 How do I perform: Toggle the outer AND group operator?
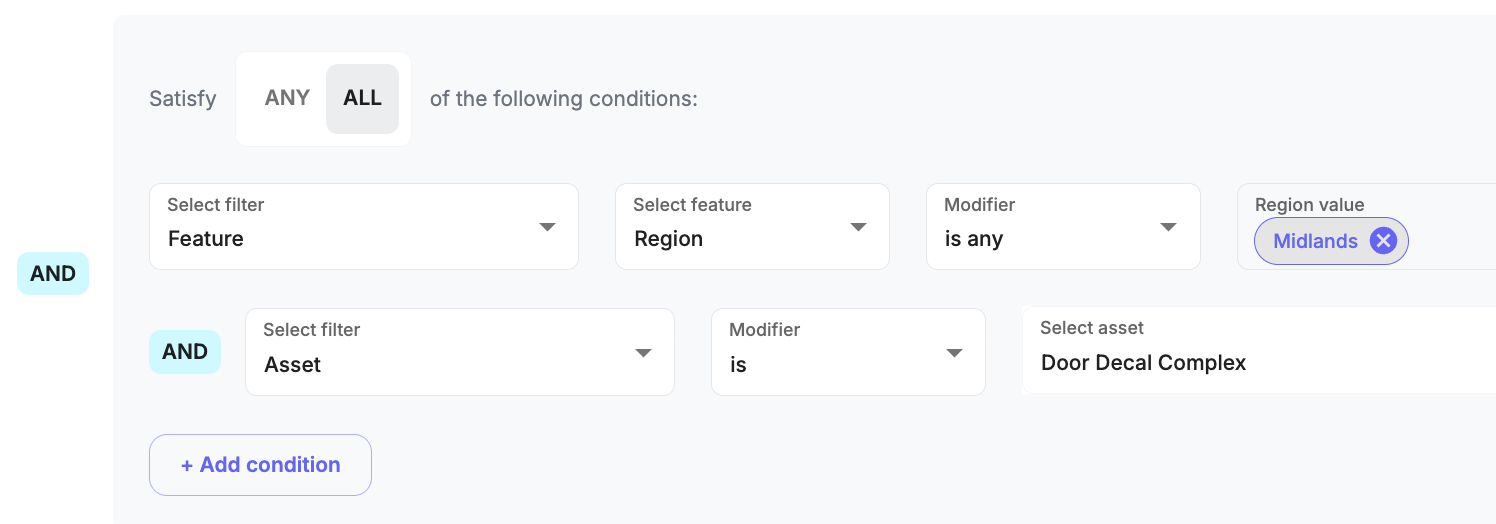[x=53, y=274]
